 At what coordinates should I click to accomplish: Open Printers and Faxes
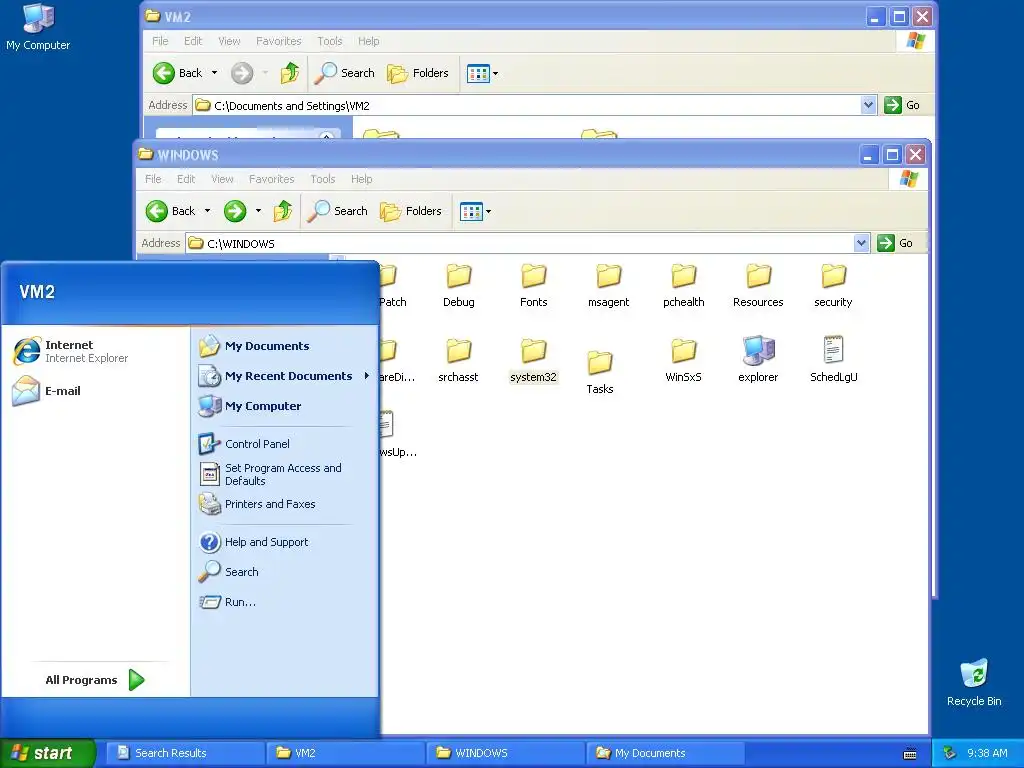pos(257,504)
